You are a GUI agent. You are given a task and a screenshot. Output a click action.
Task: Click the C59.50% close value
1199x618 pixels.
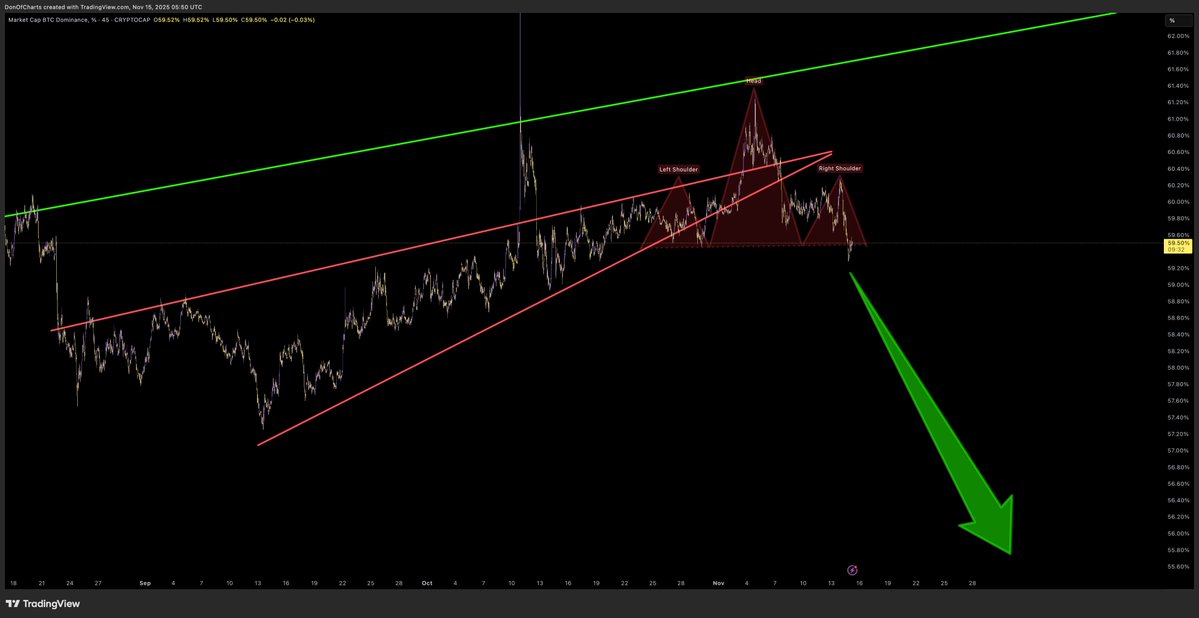click(254, 20)
